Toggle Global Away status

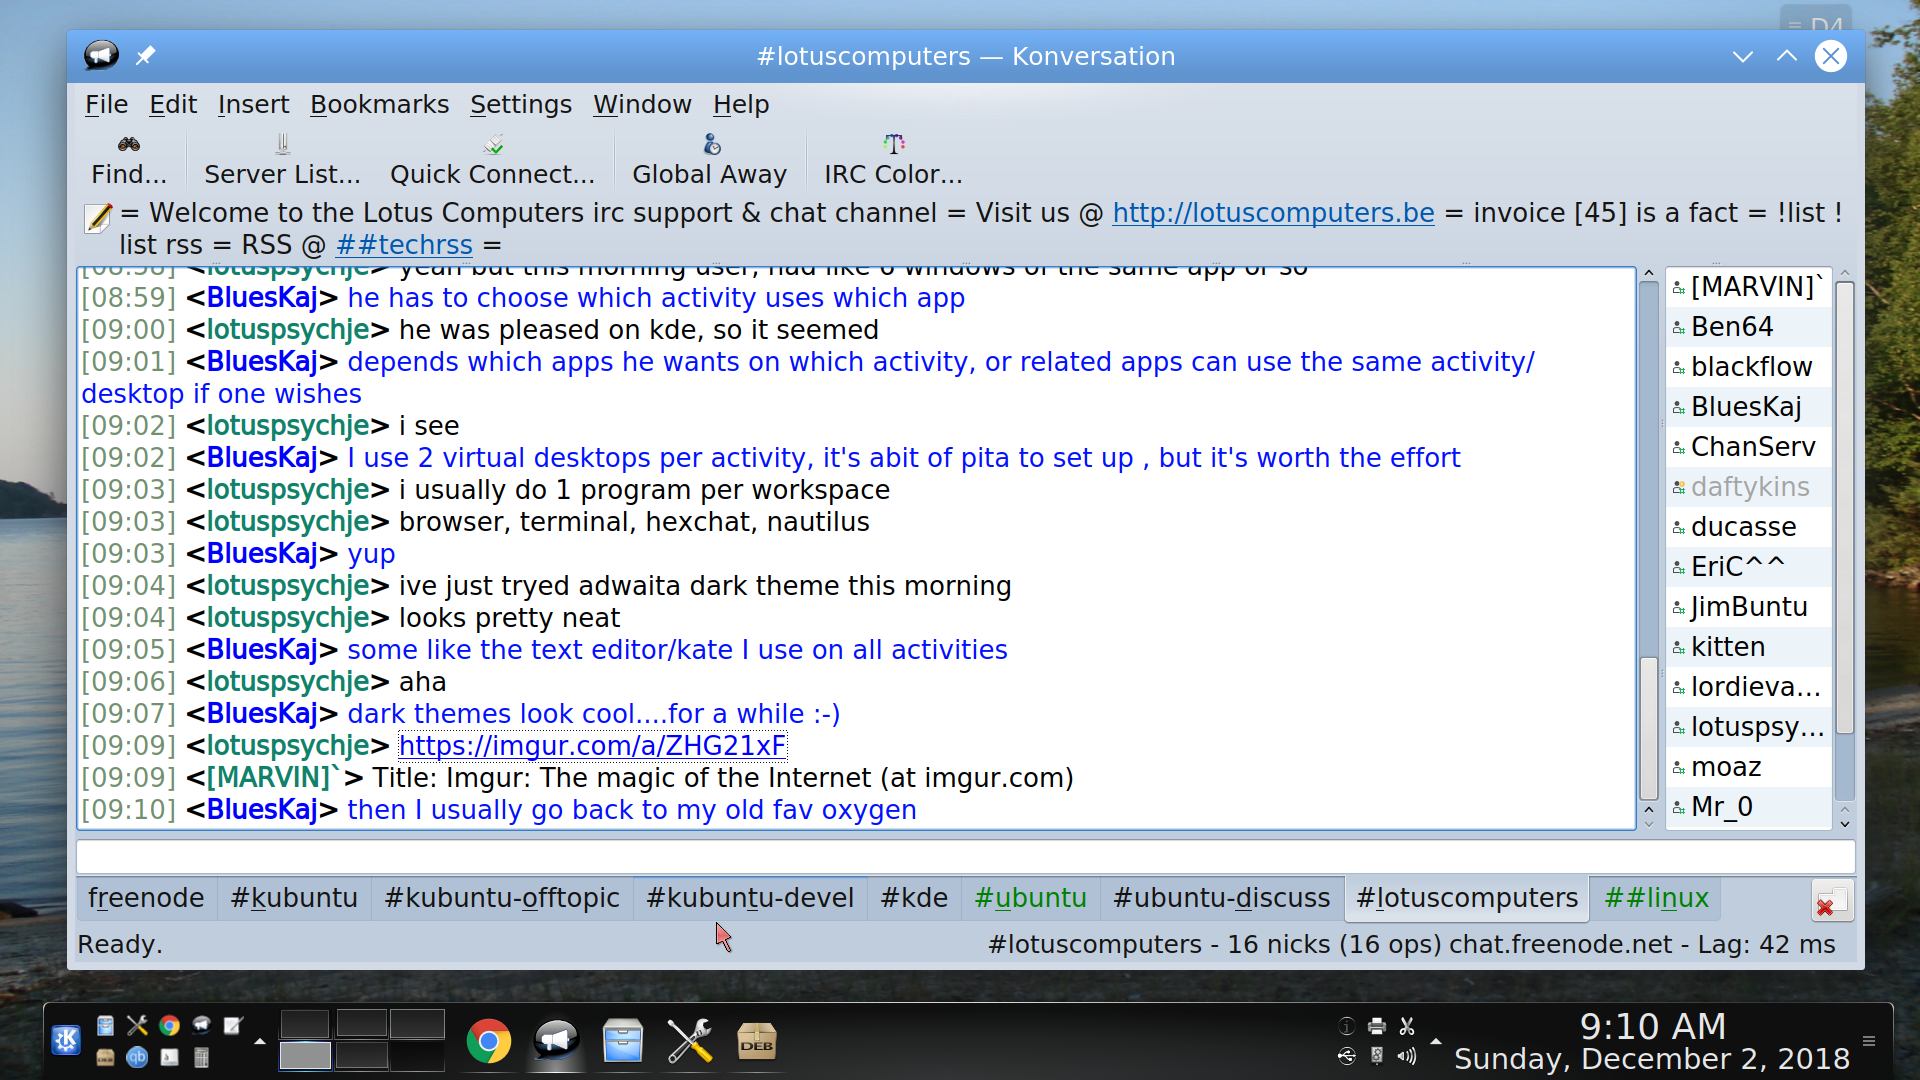[x=709, y=159]
